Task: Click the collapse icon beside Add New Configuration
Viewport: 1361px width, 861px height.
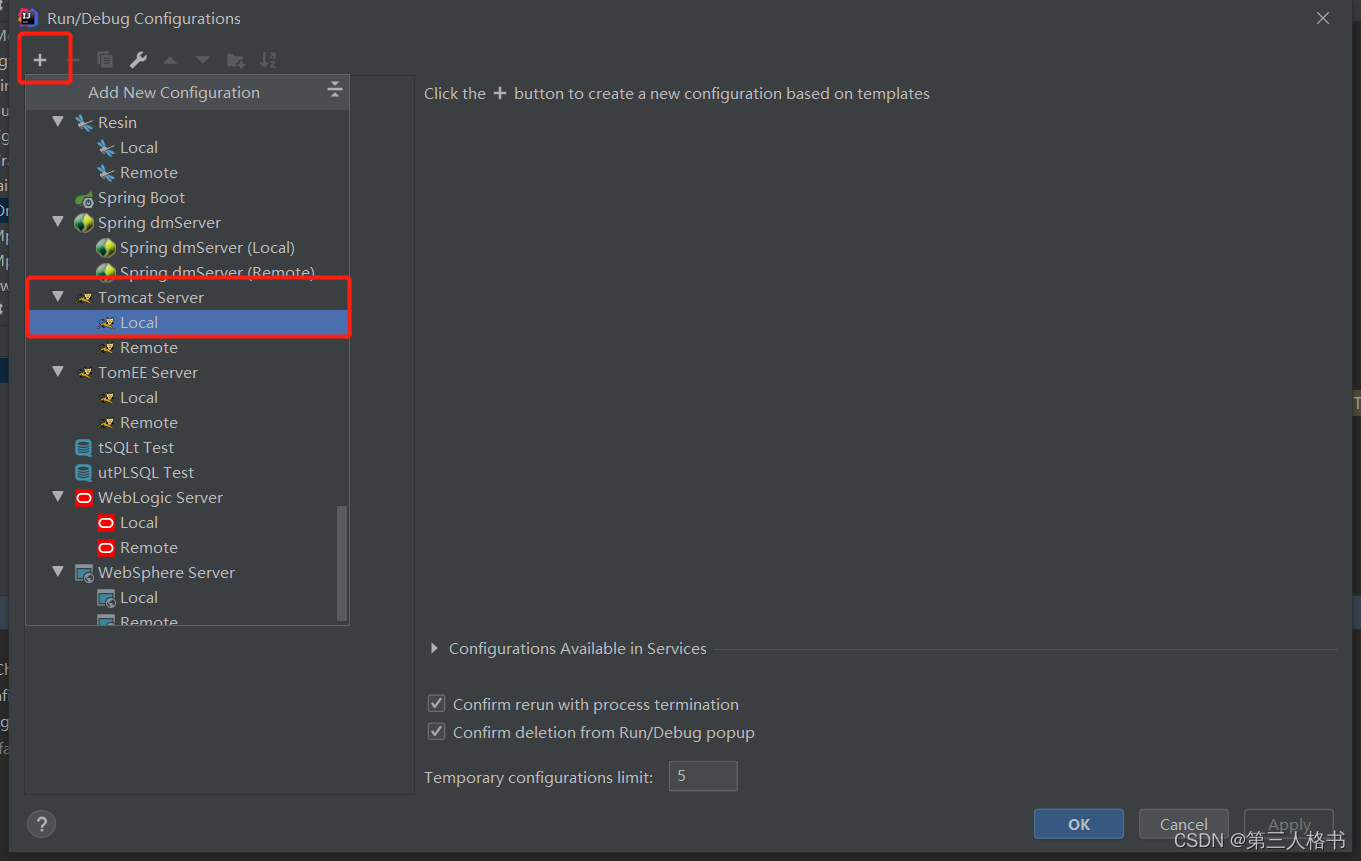Action: coord(335,92)
